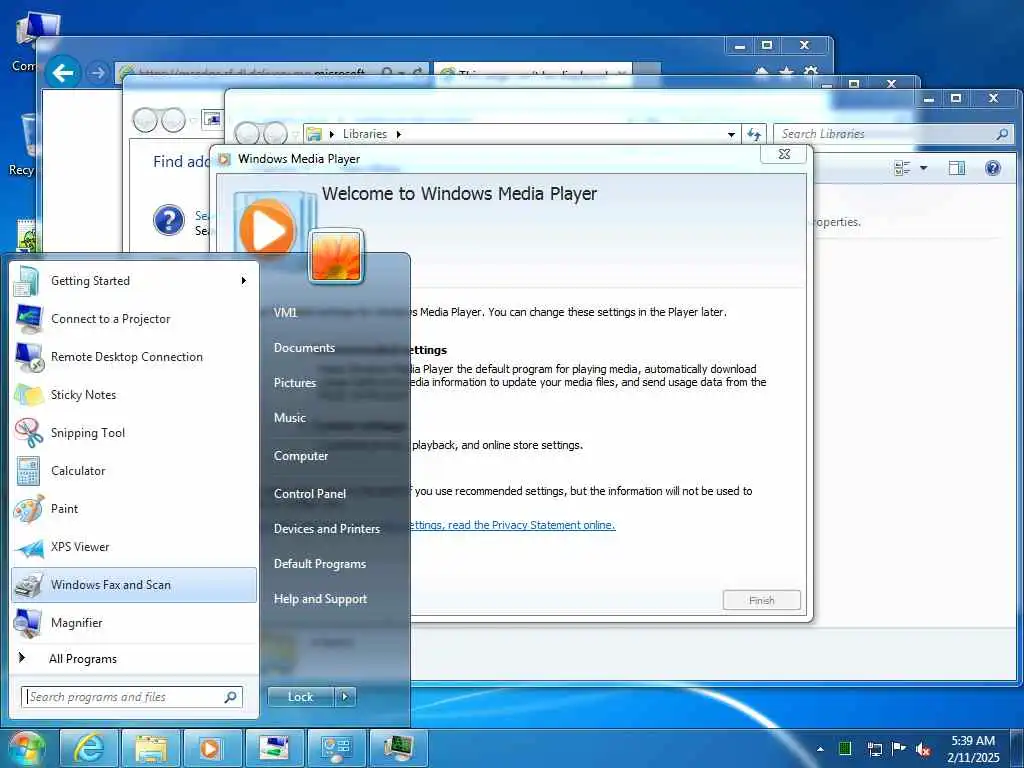Expand the Getting Started submenu arrow
Image resolution: width=1024 pixels, height=768 pixels.
(244, 281)
